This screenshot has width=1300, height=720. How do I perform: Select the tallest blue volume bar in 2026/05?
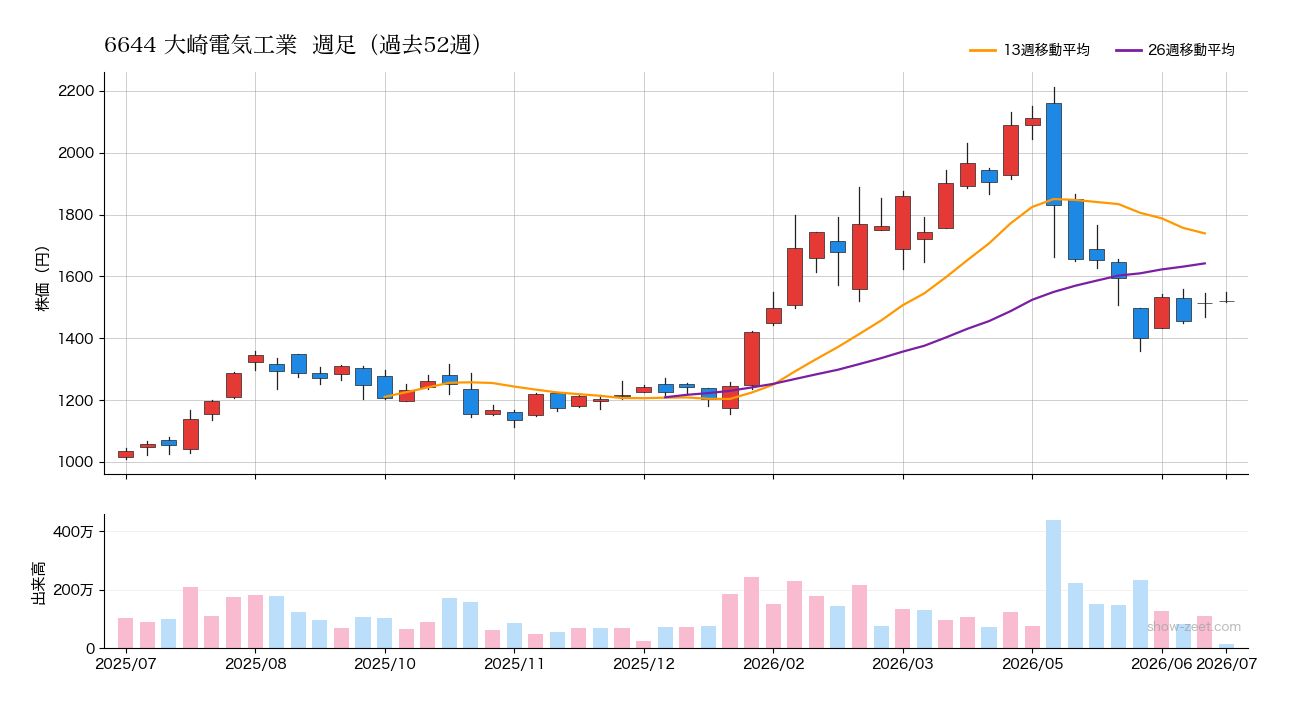click(x=1053, y=584)
